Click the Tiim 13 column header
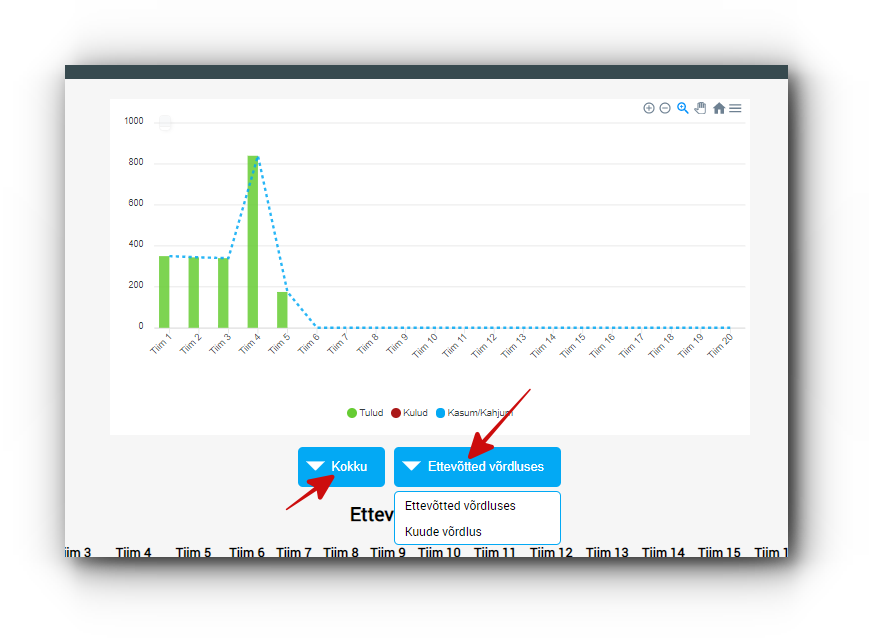The height and width of the screenshot is (638, 869). [x=607, y=552]
